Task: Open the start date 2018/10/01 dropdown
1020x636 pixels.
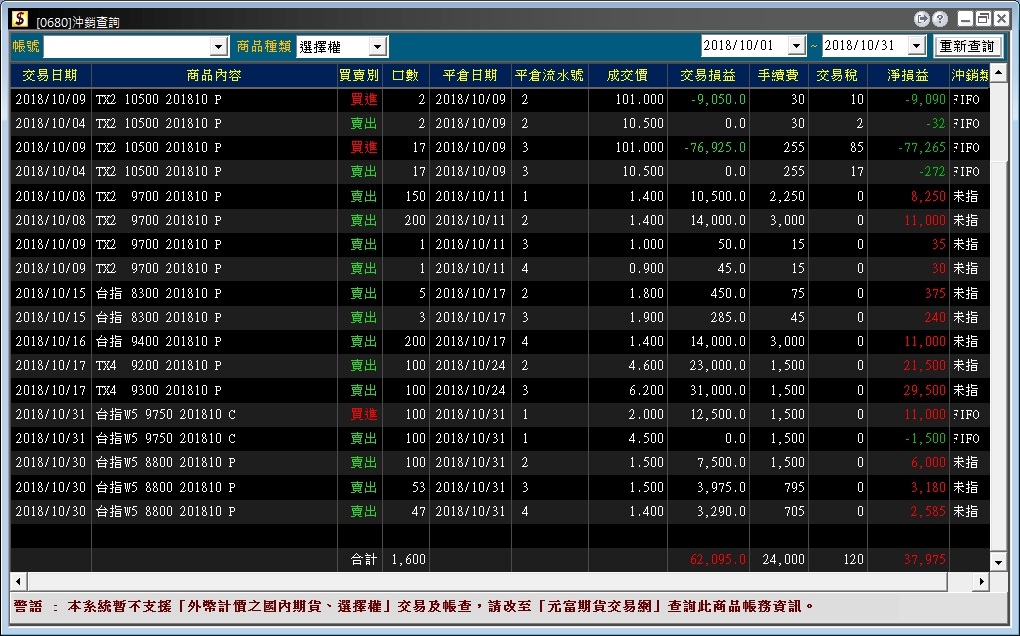Action: tap(797, 46)
